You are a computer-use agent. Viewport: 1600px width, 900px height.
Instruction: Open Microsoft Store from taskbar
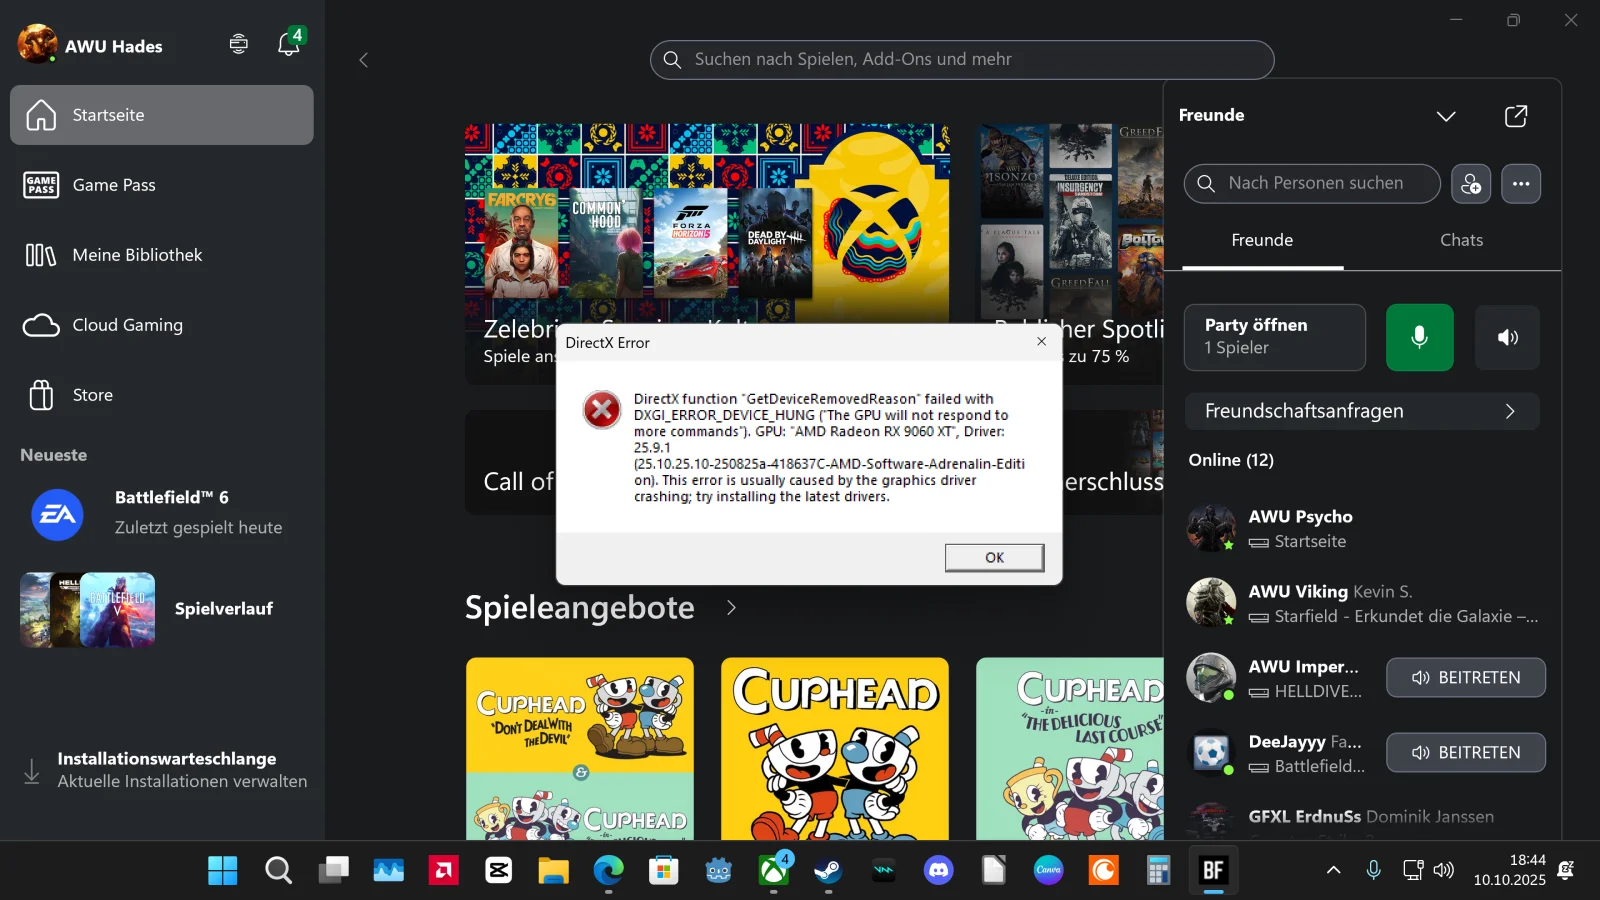point(663,871)
